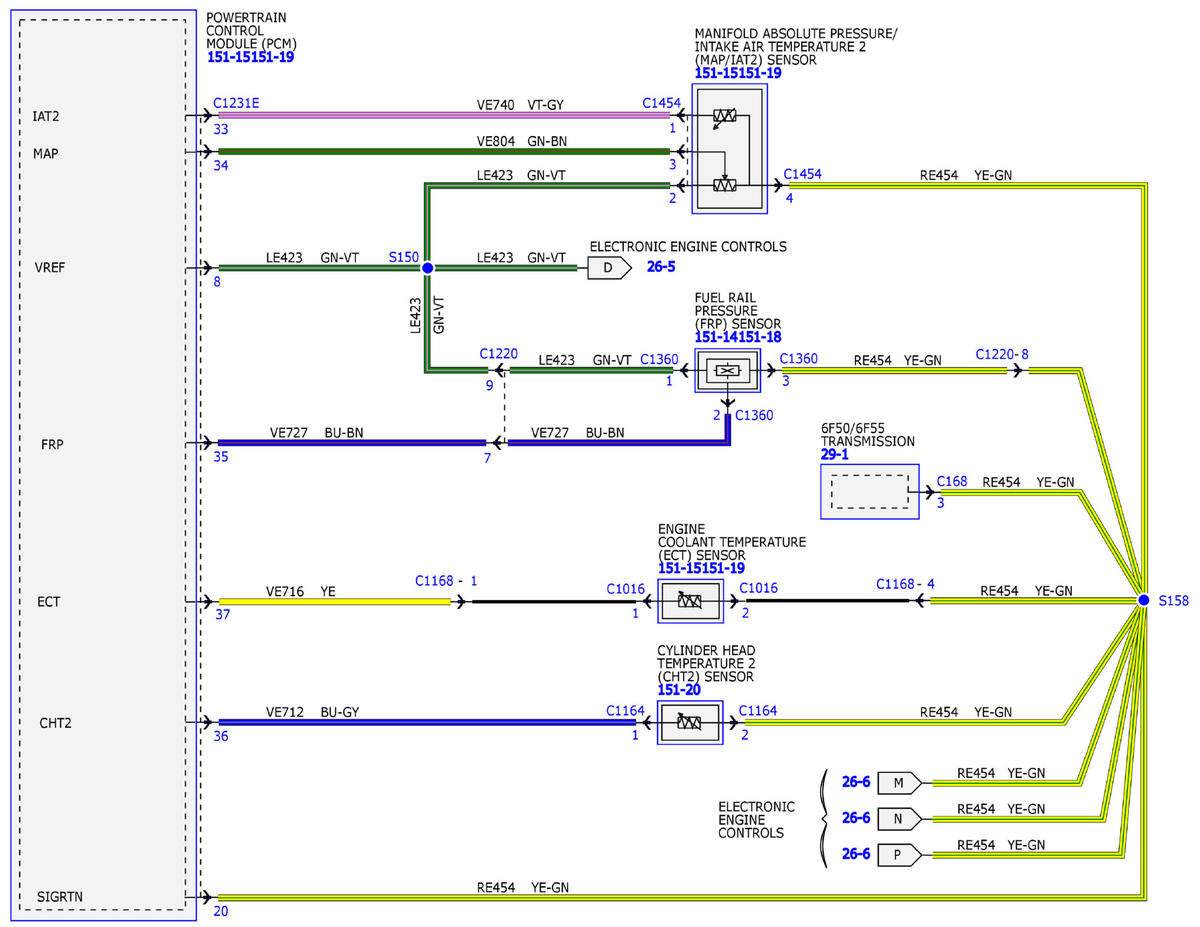The width and height of the screenshot is (1200, 927).
Task: Open the 26-6 link beside connector P
Action: point(856,854)
